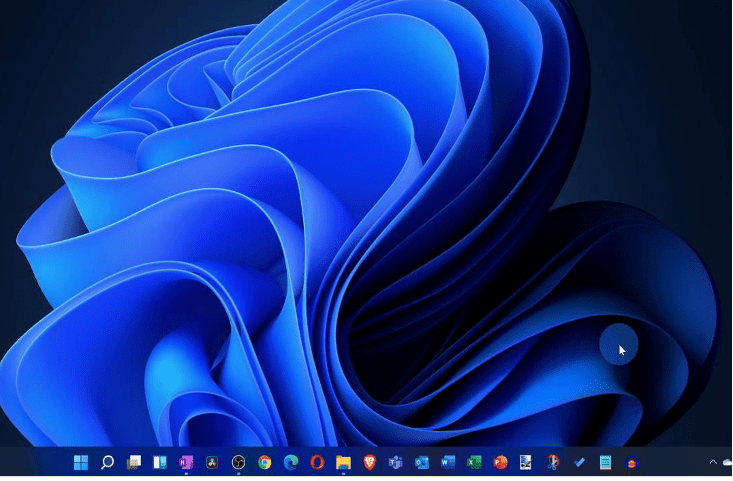Open Microsoft To Do checkmark icon
733x481 pixels.
tap(579, 462)
